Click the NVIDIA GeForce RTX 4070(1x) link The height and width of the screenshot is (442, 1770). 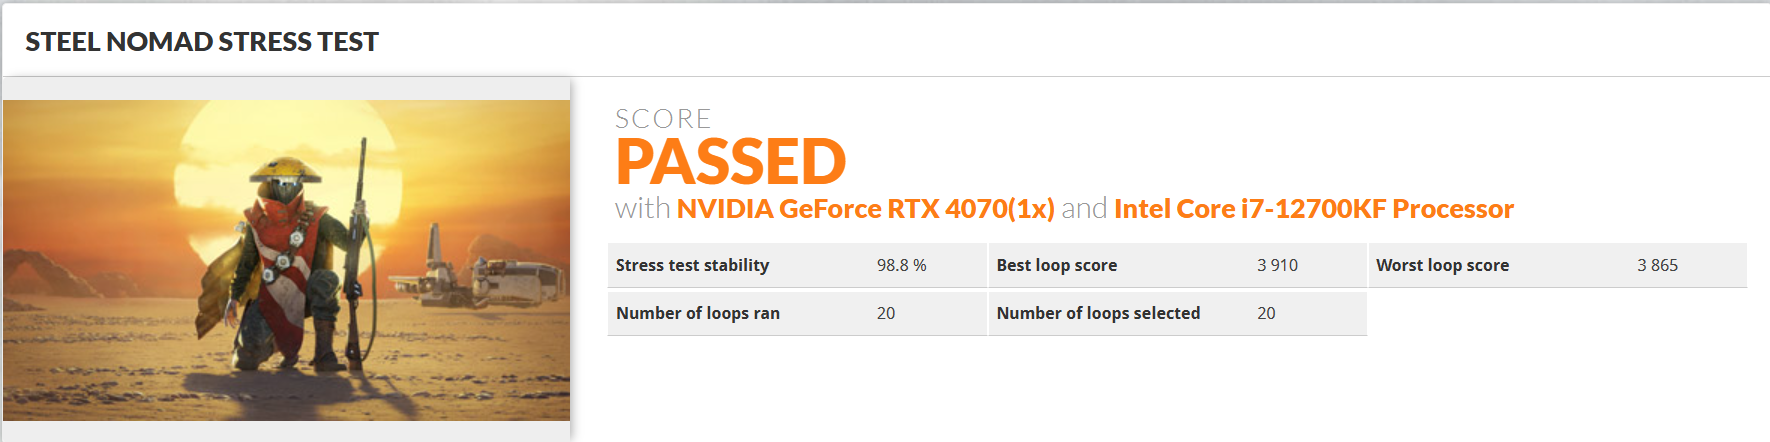coord(865,209)
